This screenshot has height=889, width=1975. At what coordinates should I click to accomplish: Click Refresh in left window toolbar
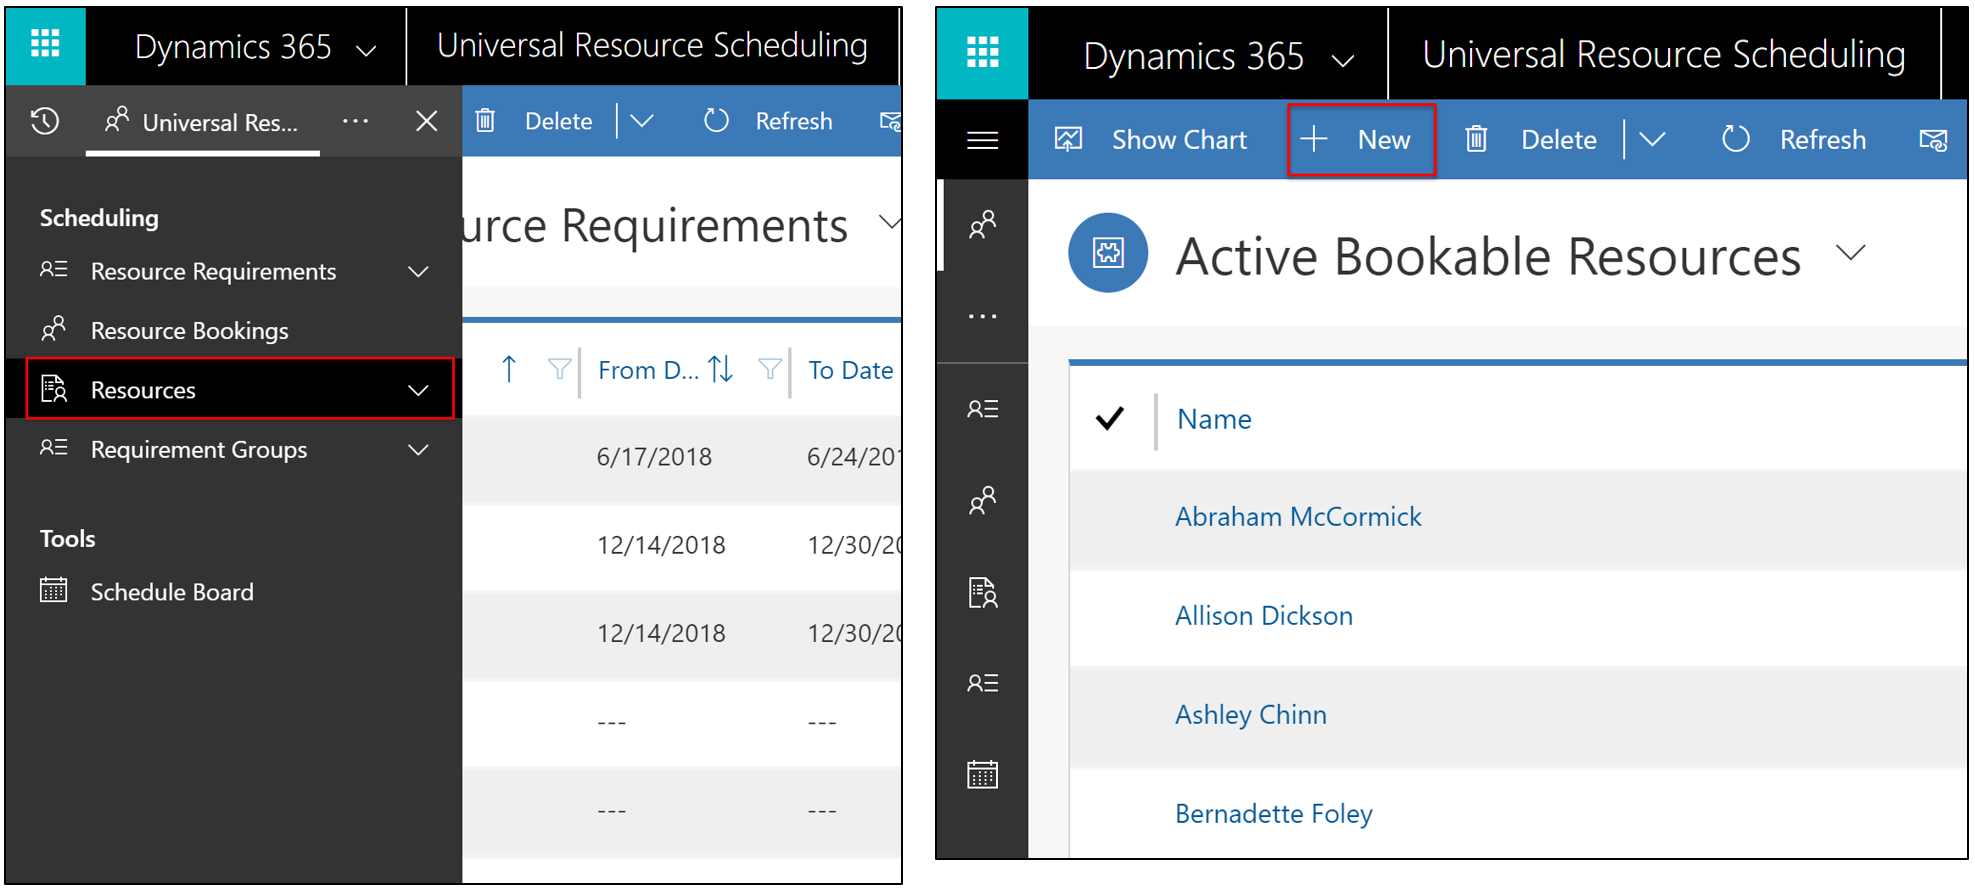pyautogui.click(x=768, y=121)
